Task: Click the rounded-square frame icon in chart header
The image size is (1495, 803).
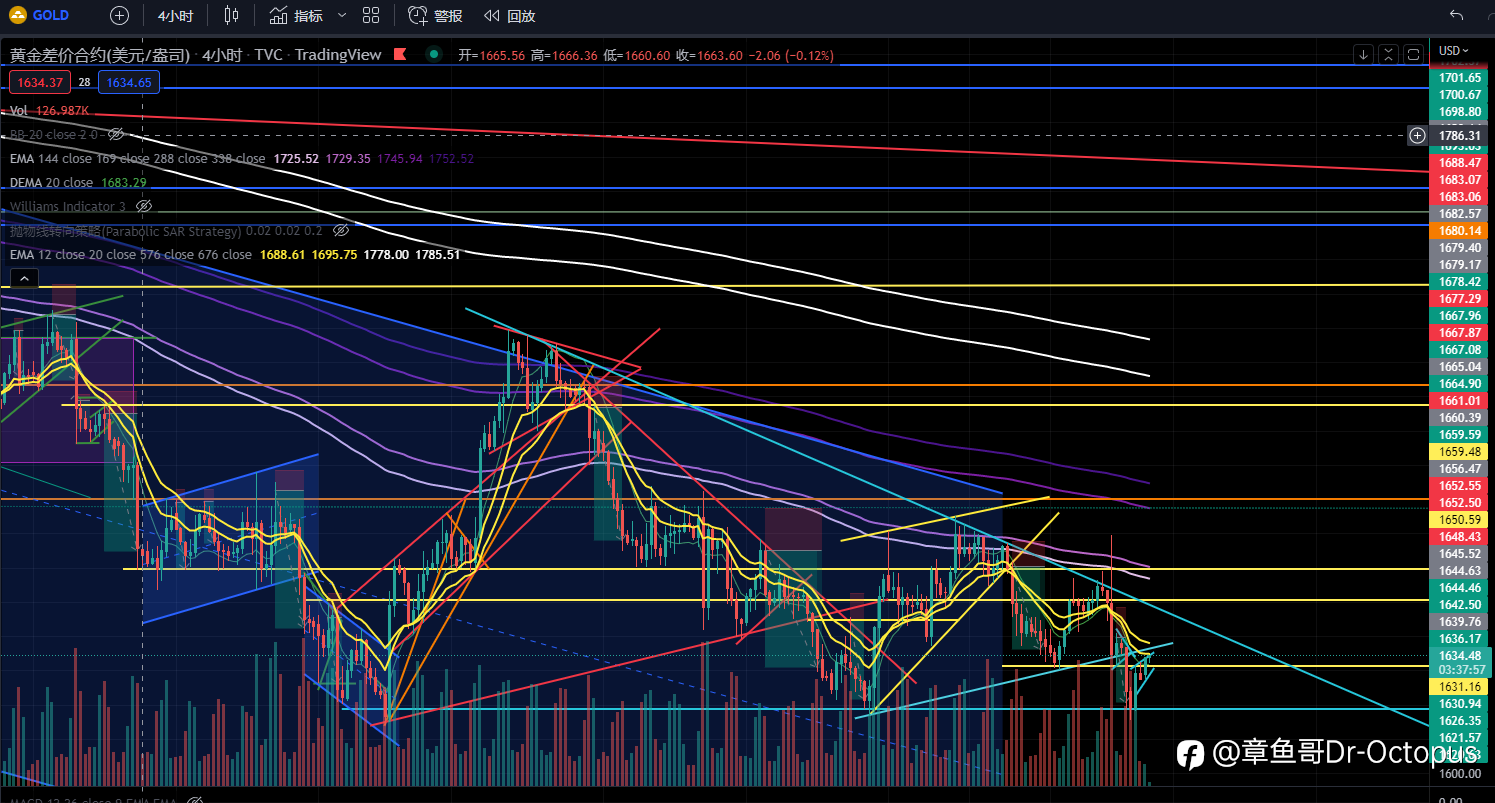Action: point(1413,54)
